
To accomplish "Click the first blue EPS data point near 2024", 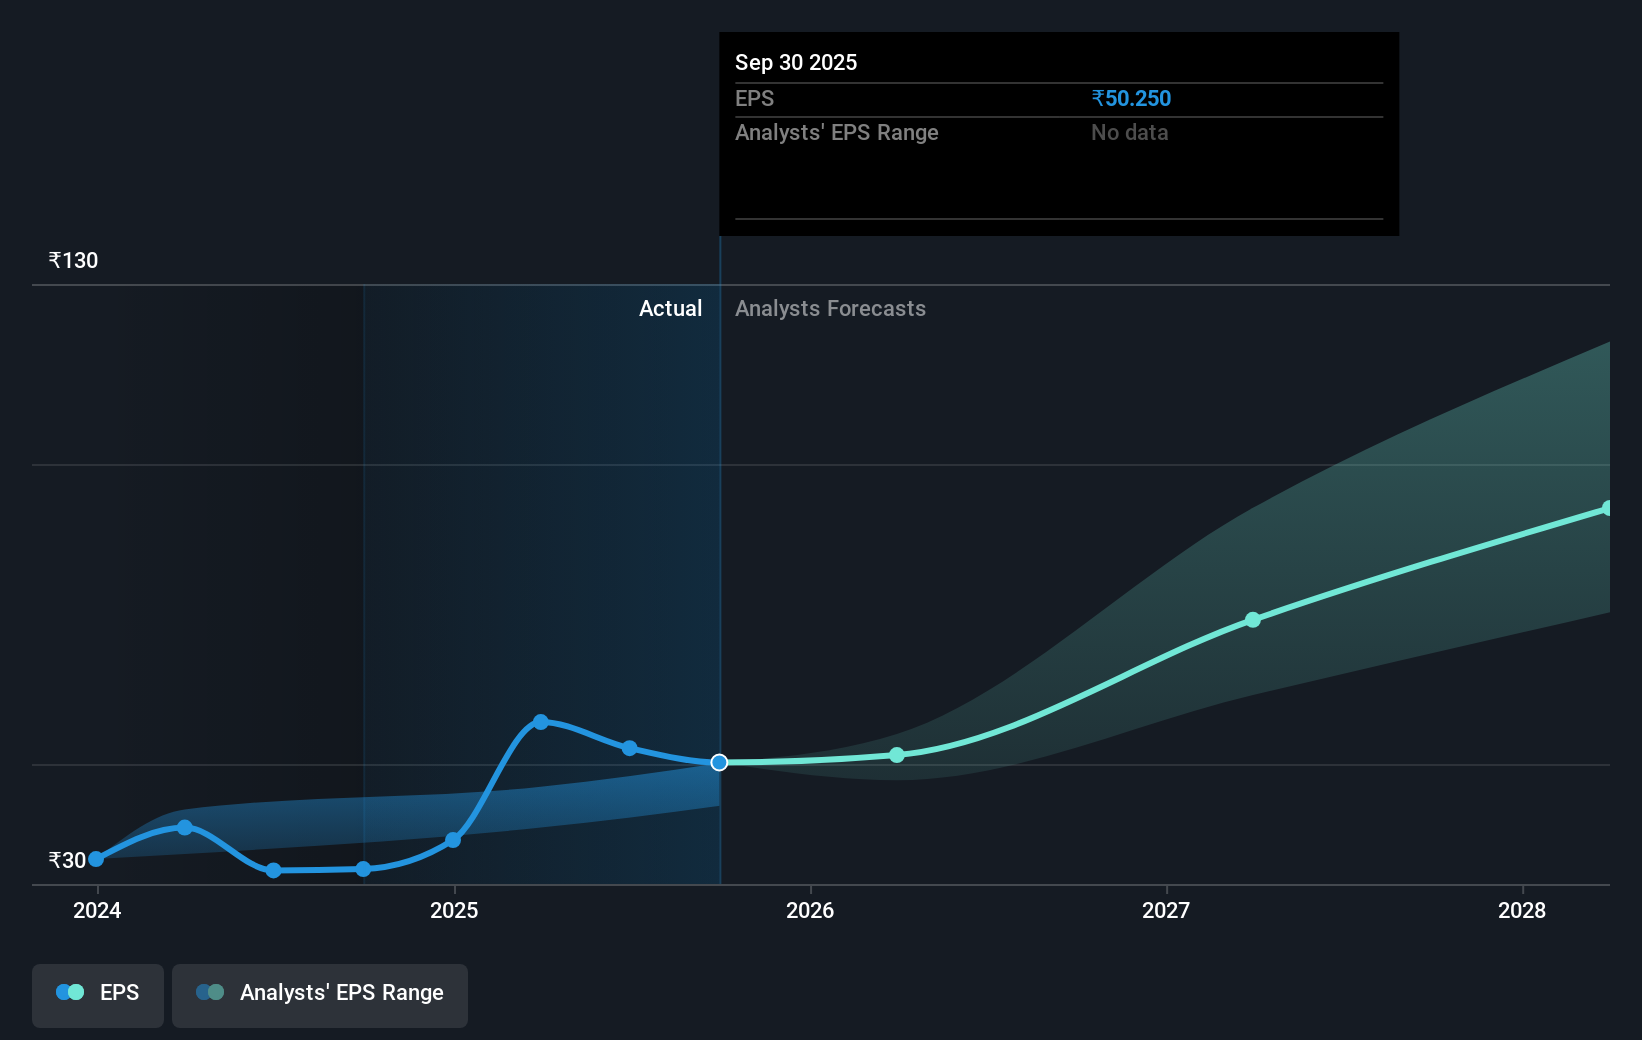I will [95, 858].
